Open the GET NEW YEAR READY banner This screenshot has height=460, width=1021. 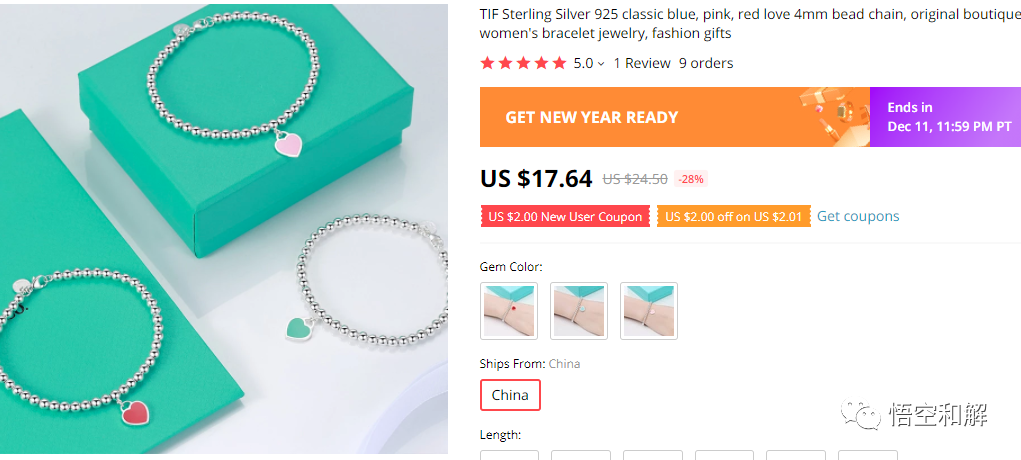point(591,117)
